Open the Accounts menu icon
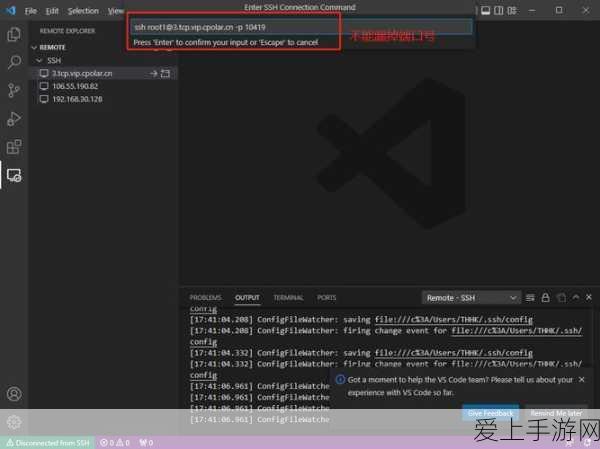Image resolution: width=600 pixels, height=449 pixels. (14, 393)
